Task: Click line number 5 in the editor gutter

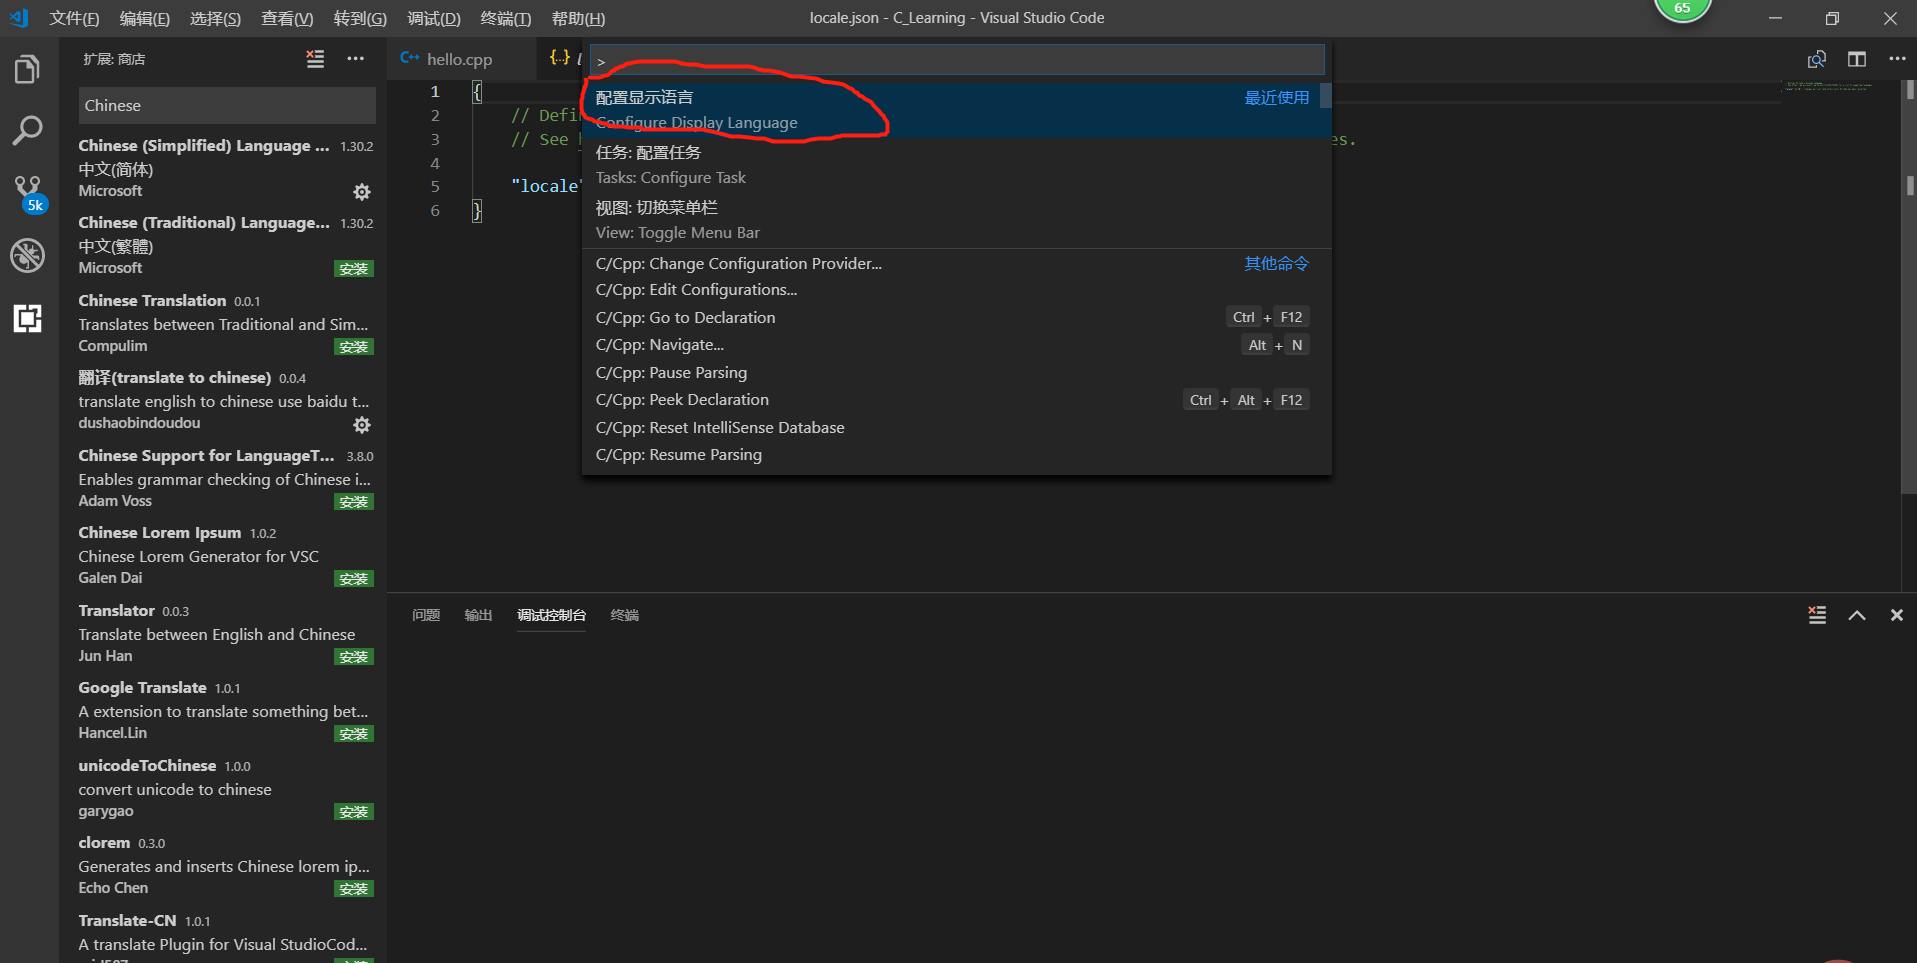Action: coord(434,186)
